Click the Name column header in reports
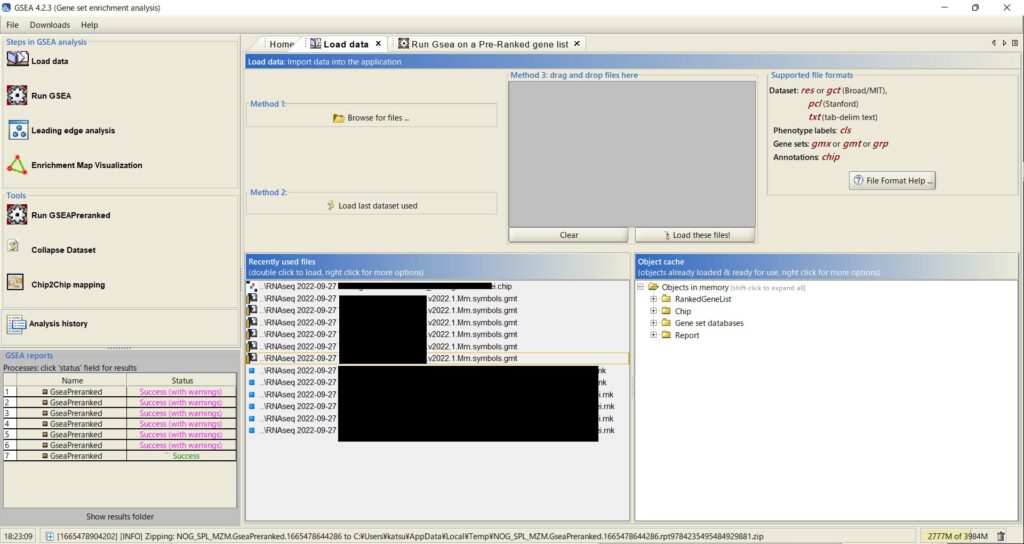This screenshot has width=1024, height=544. click(72, 380)
